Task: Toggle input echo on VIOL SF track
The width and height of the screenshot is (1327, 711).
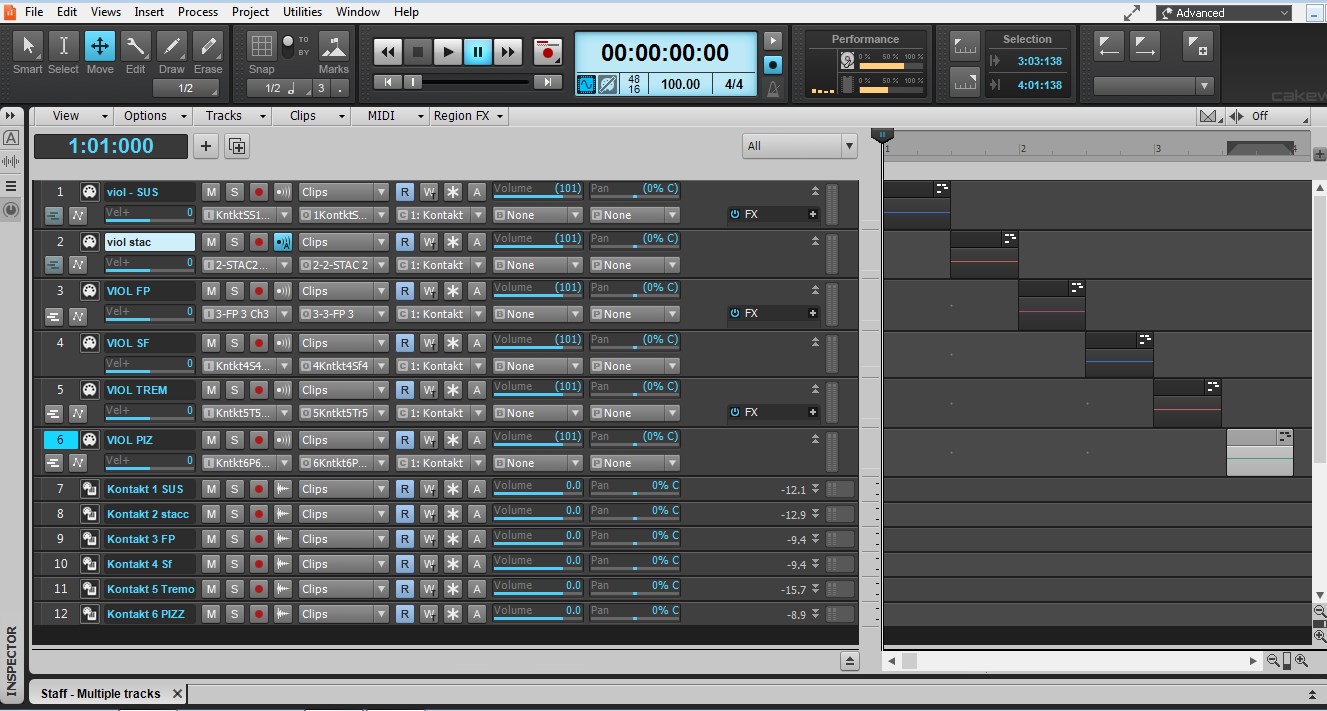Action: 283,343
